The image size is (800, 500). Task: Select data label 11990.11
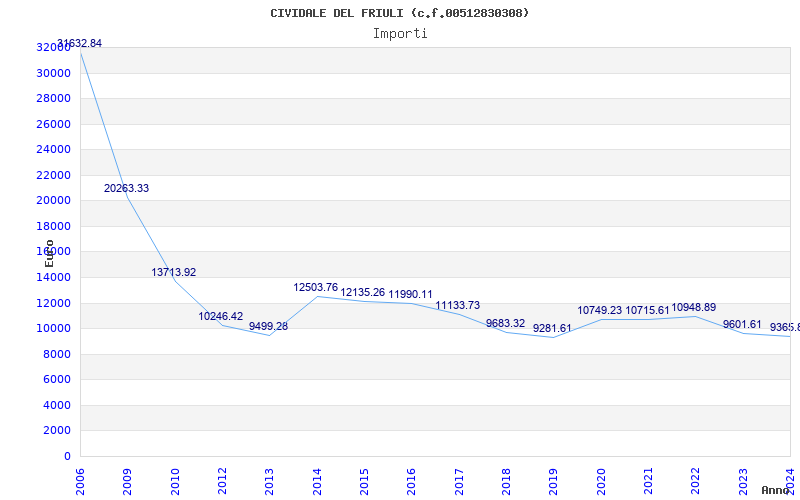tap(410, 294)
